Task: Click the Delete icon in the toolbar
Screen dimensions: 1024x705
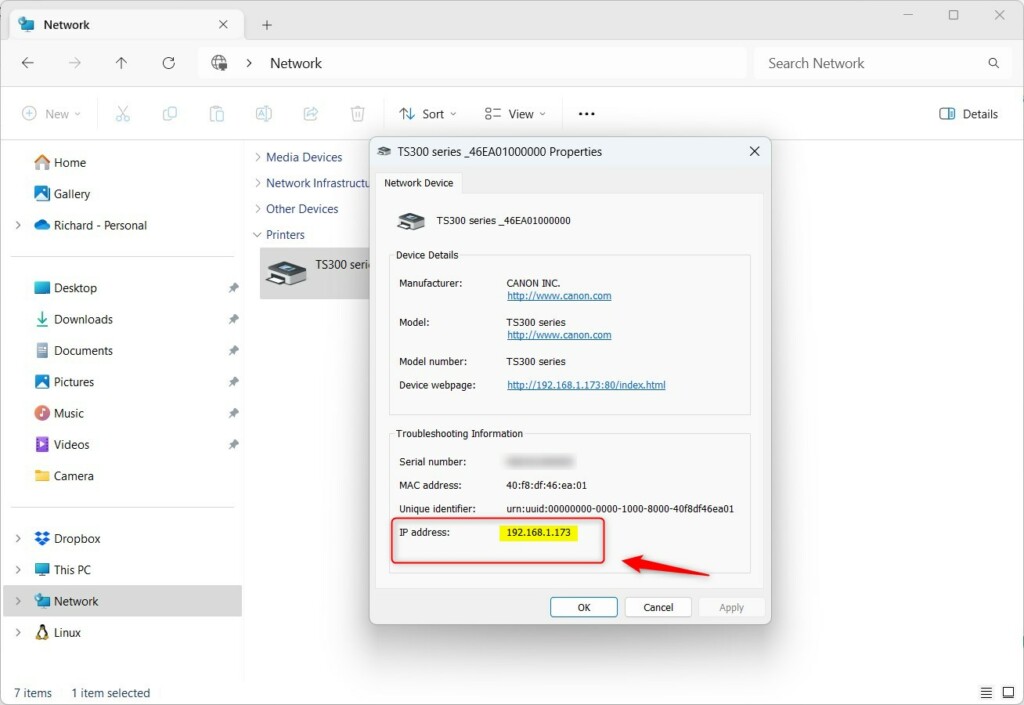Action: pos(357,113)
